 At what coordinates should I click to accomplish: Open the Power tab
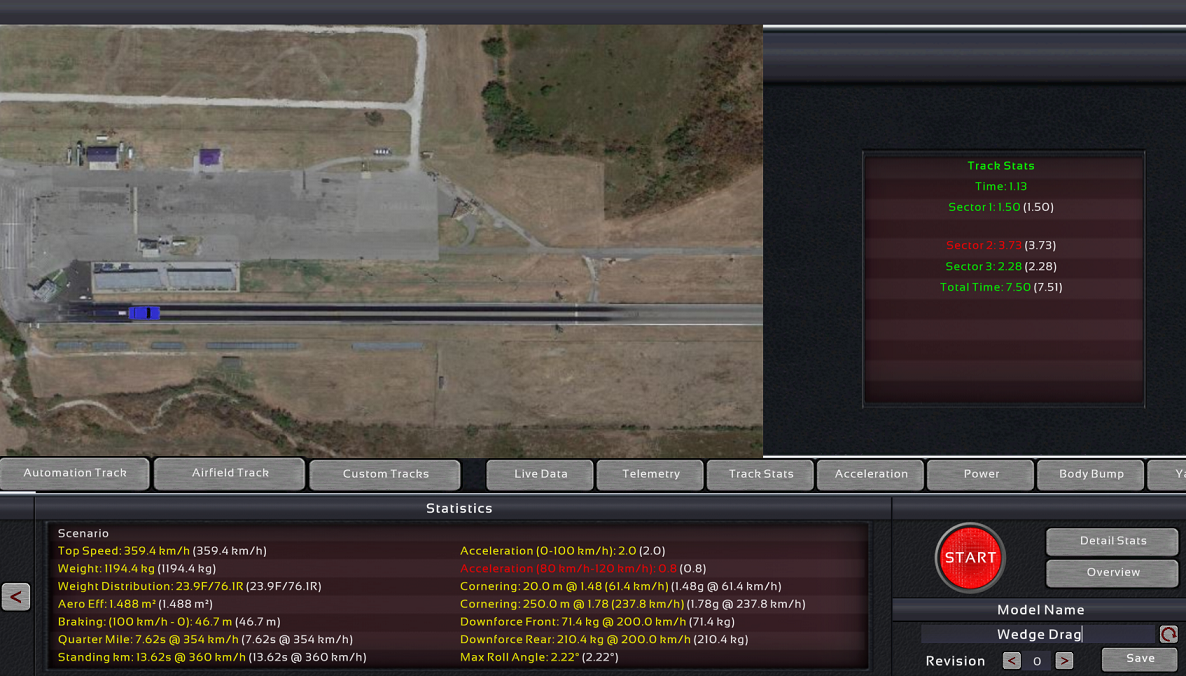point(981,474)
